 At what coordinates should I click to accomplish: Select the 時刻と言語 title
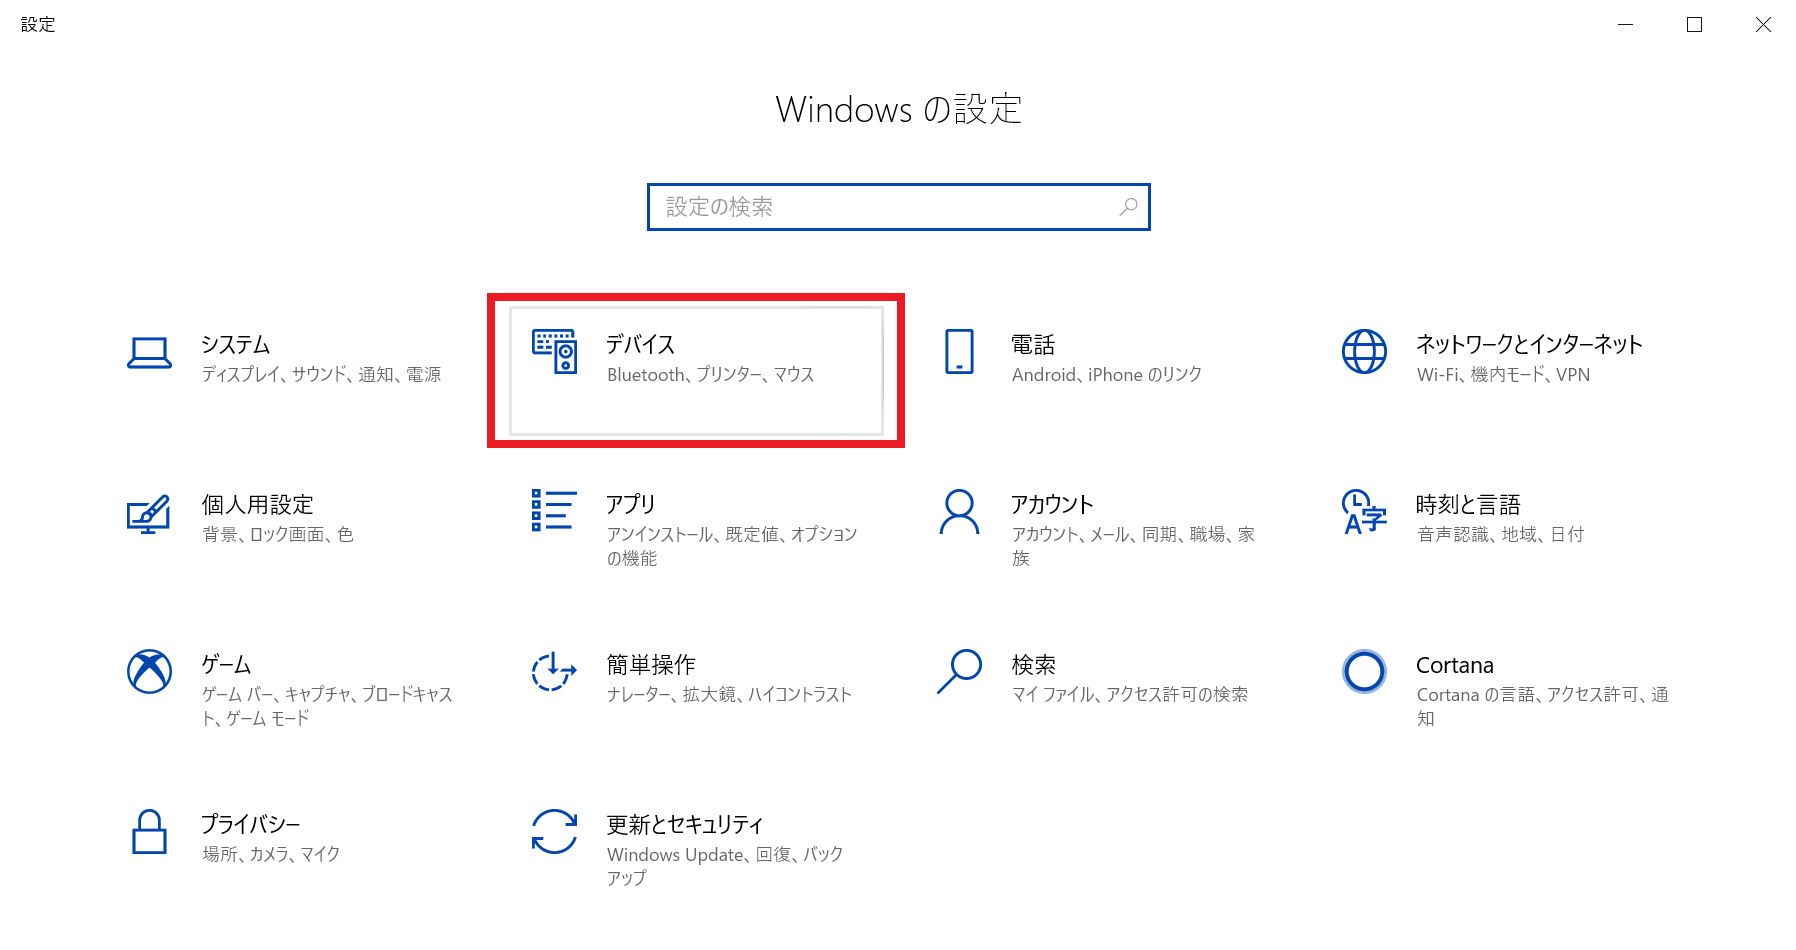coord(1468,505)
